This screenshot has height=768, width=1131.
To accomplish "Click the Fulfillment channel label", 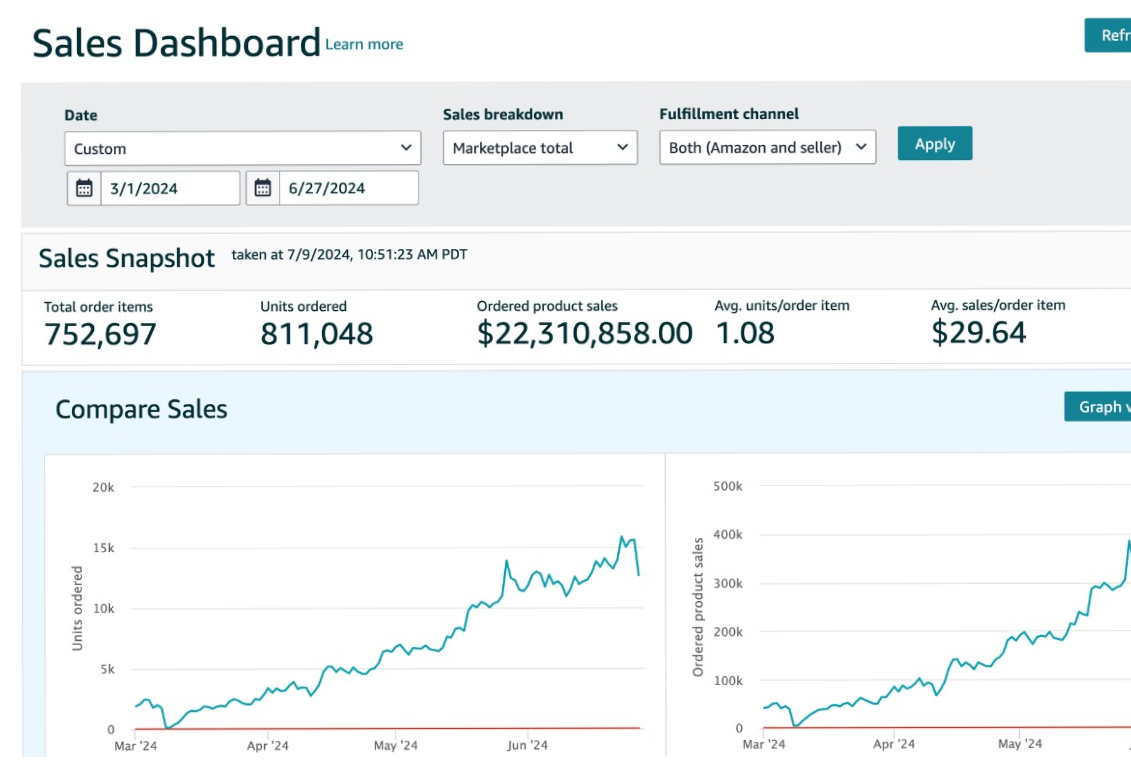I will click(729, 114).
